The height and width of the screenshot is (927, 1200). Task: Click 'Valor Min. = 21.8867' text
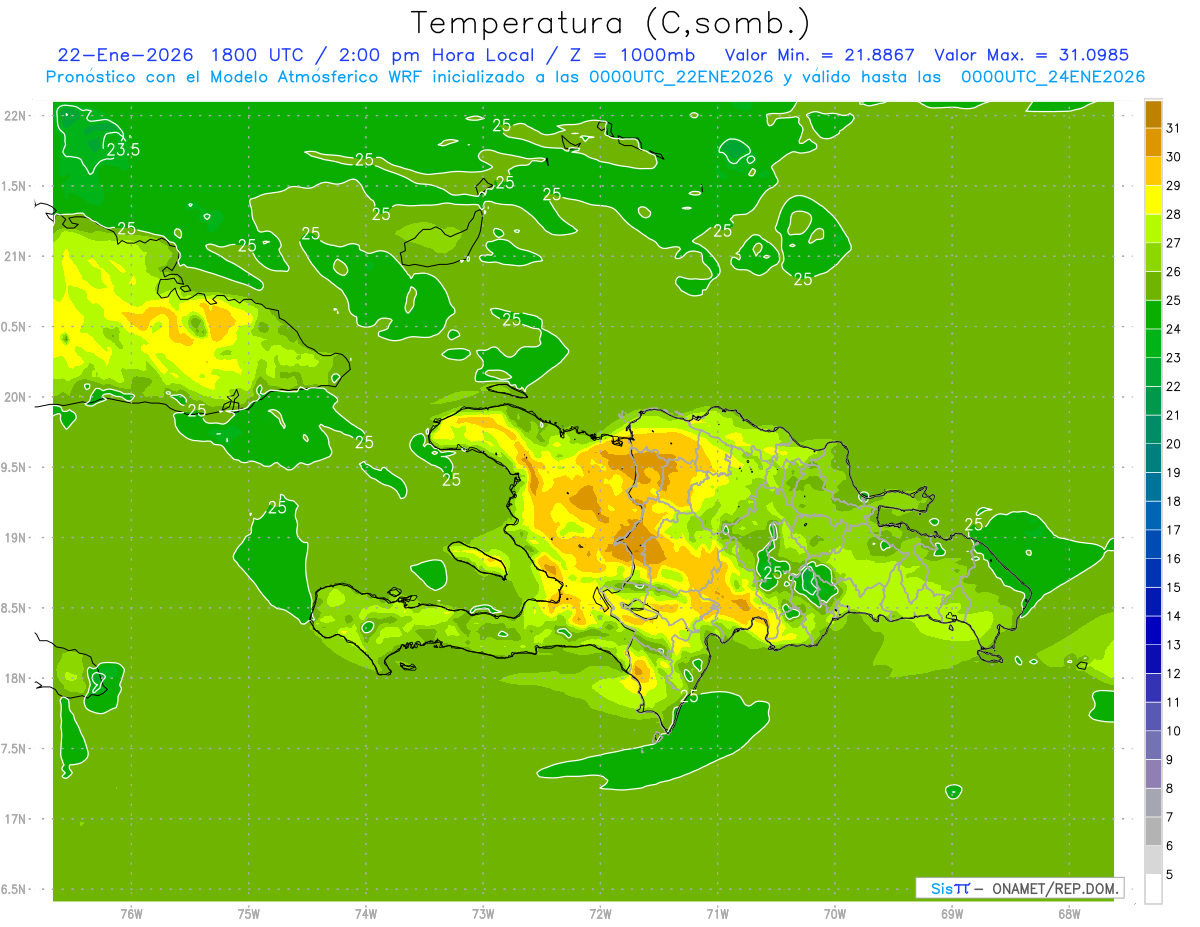[820, 55]
